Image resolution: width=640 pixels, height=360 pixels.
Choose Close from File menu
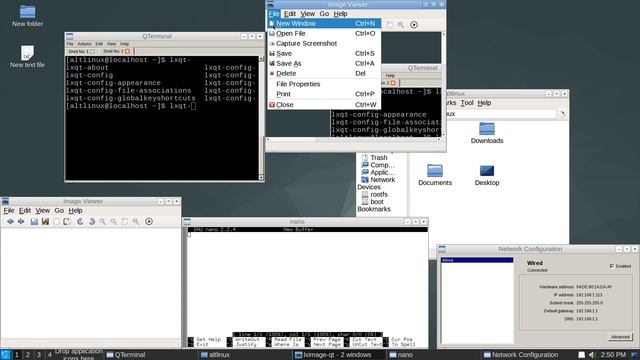(x=324, y=105)
